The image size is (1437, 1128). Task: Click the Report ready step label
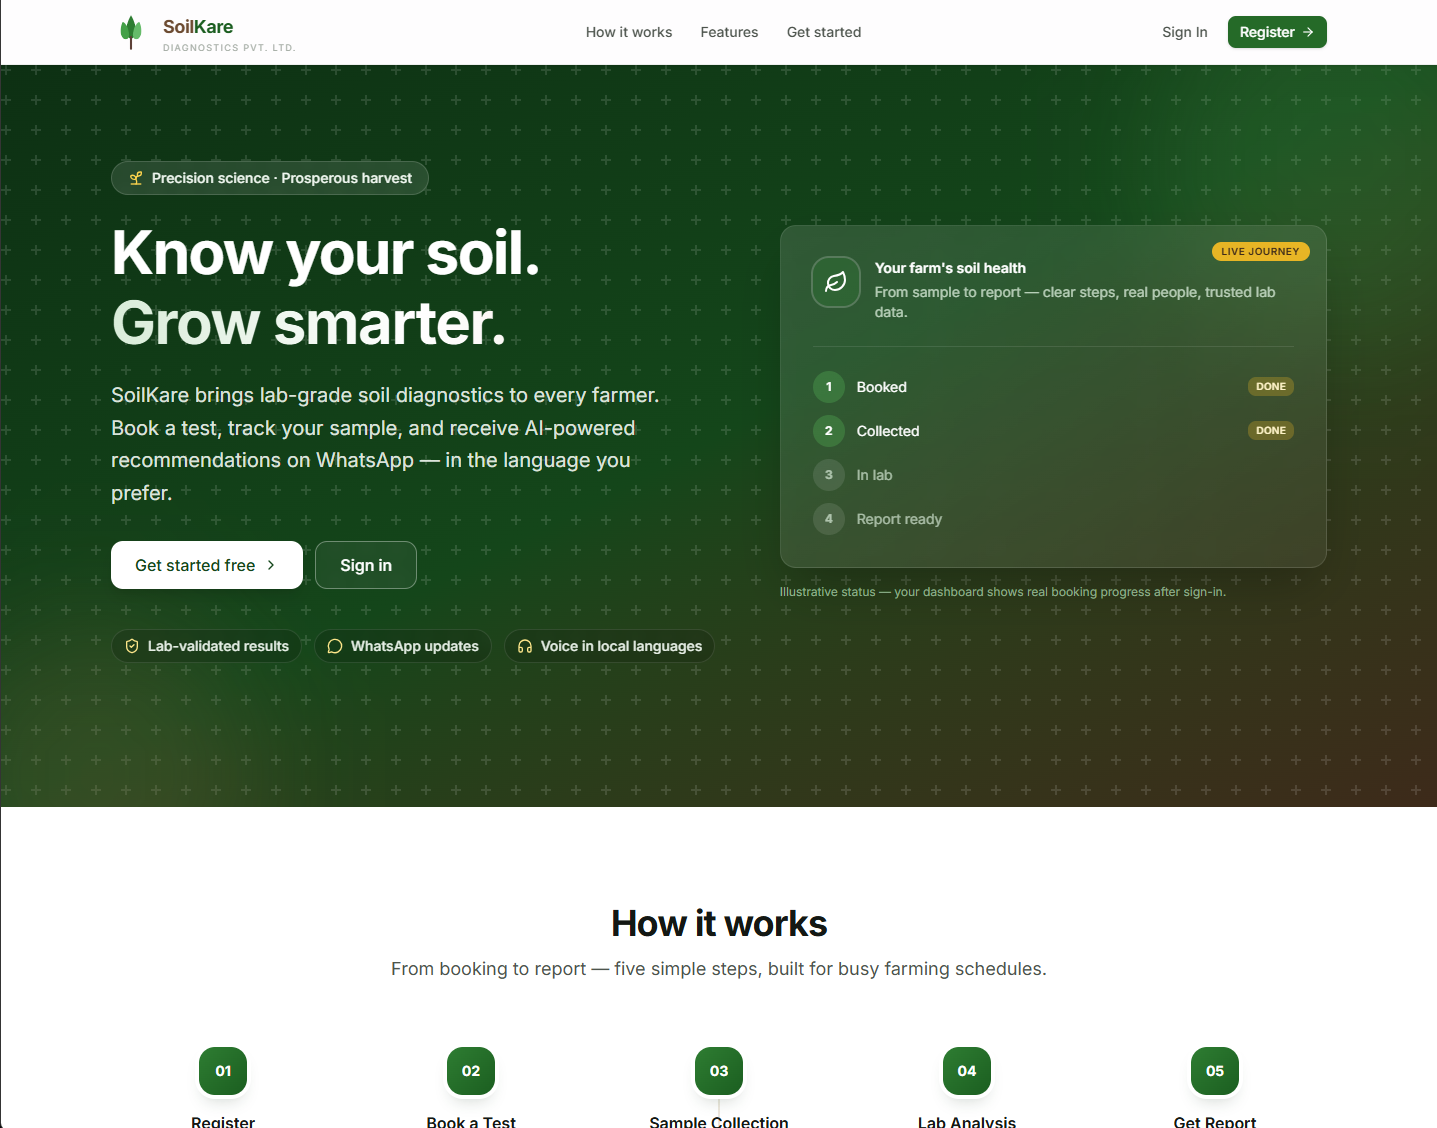pos(899,519)
